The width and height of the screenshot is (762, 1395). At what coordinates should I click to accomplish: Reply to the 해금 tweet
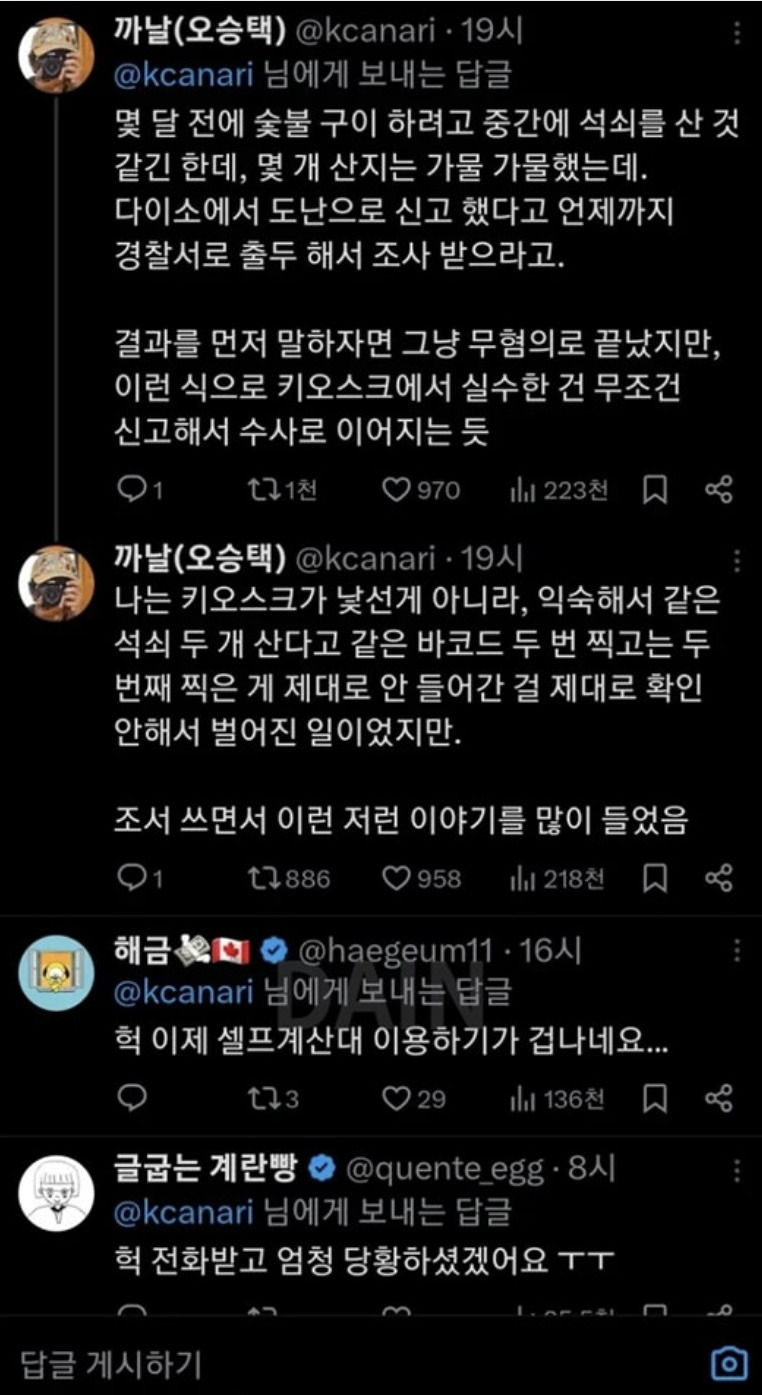[x=131, y=1098]
